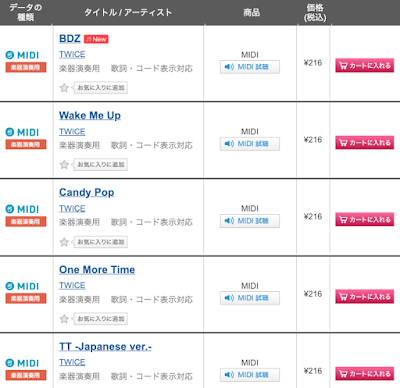Add BDZ to cart
Screen dimensions: 400x388
click(x=365, y=66)
